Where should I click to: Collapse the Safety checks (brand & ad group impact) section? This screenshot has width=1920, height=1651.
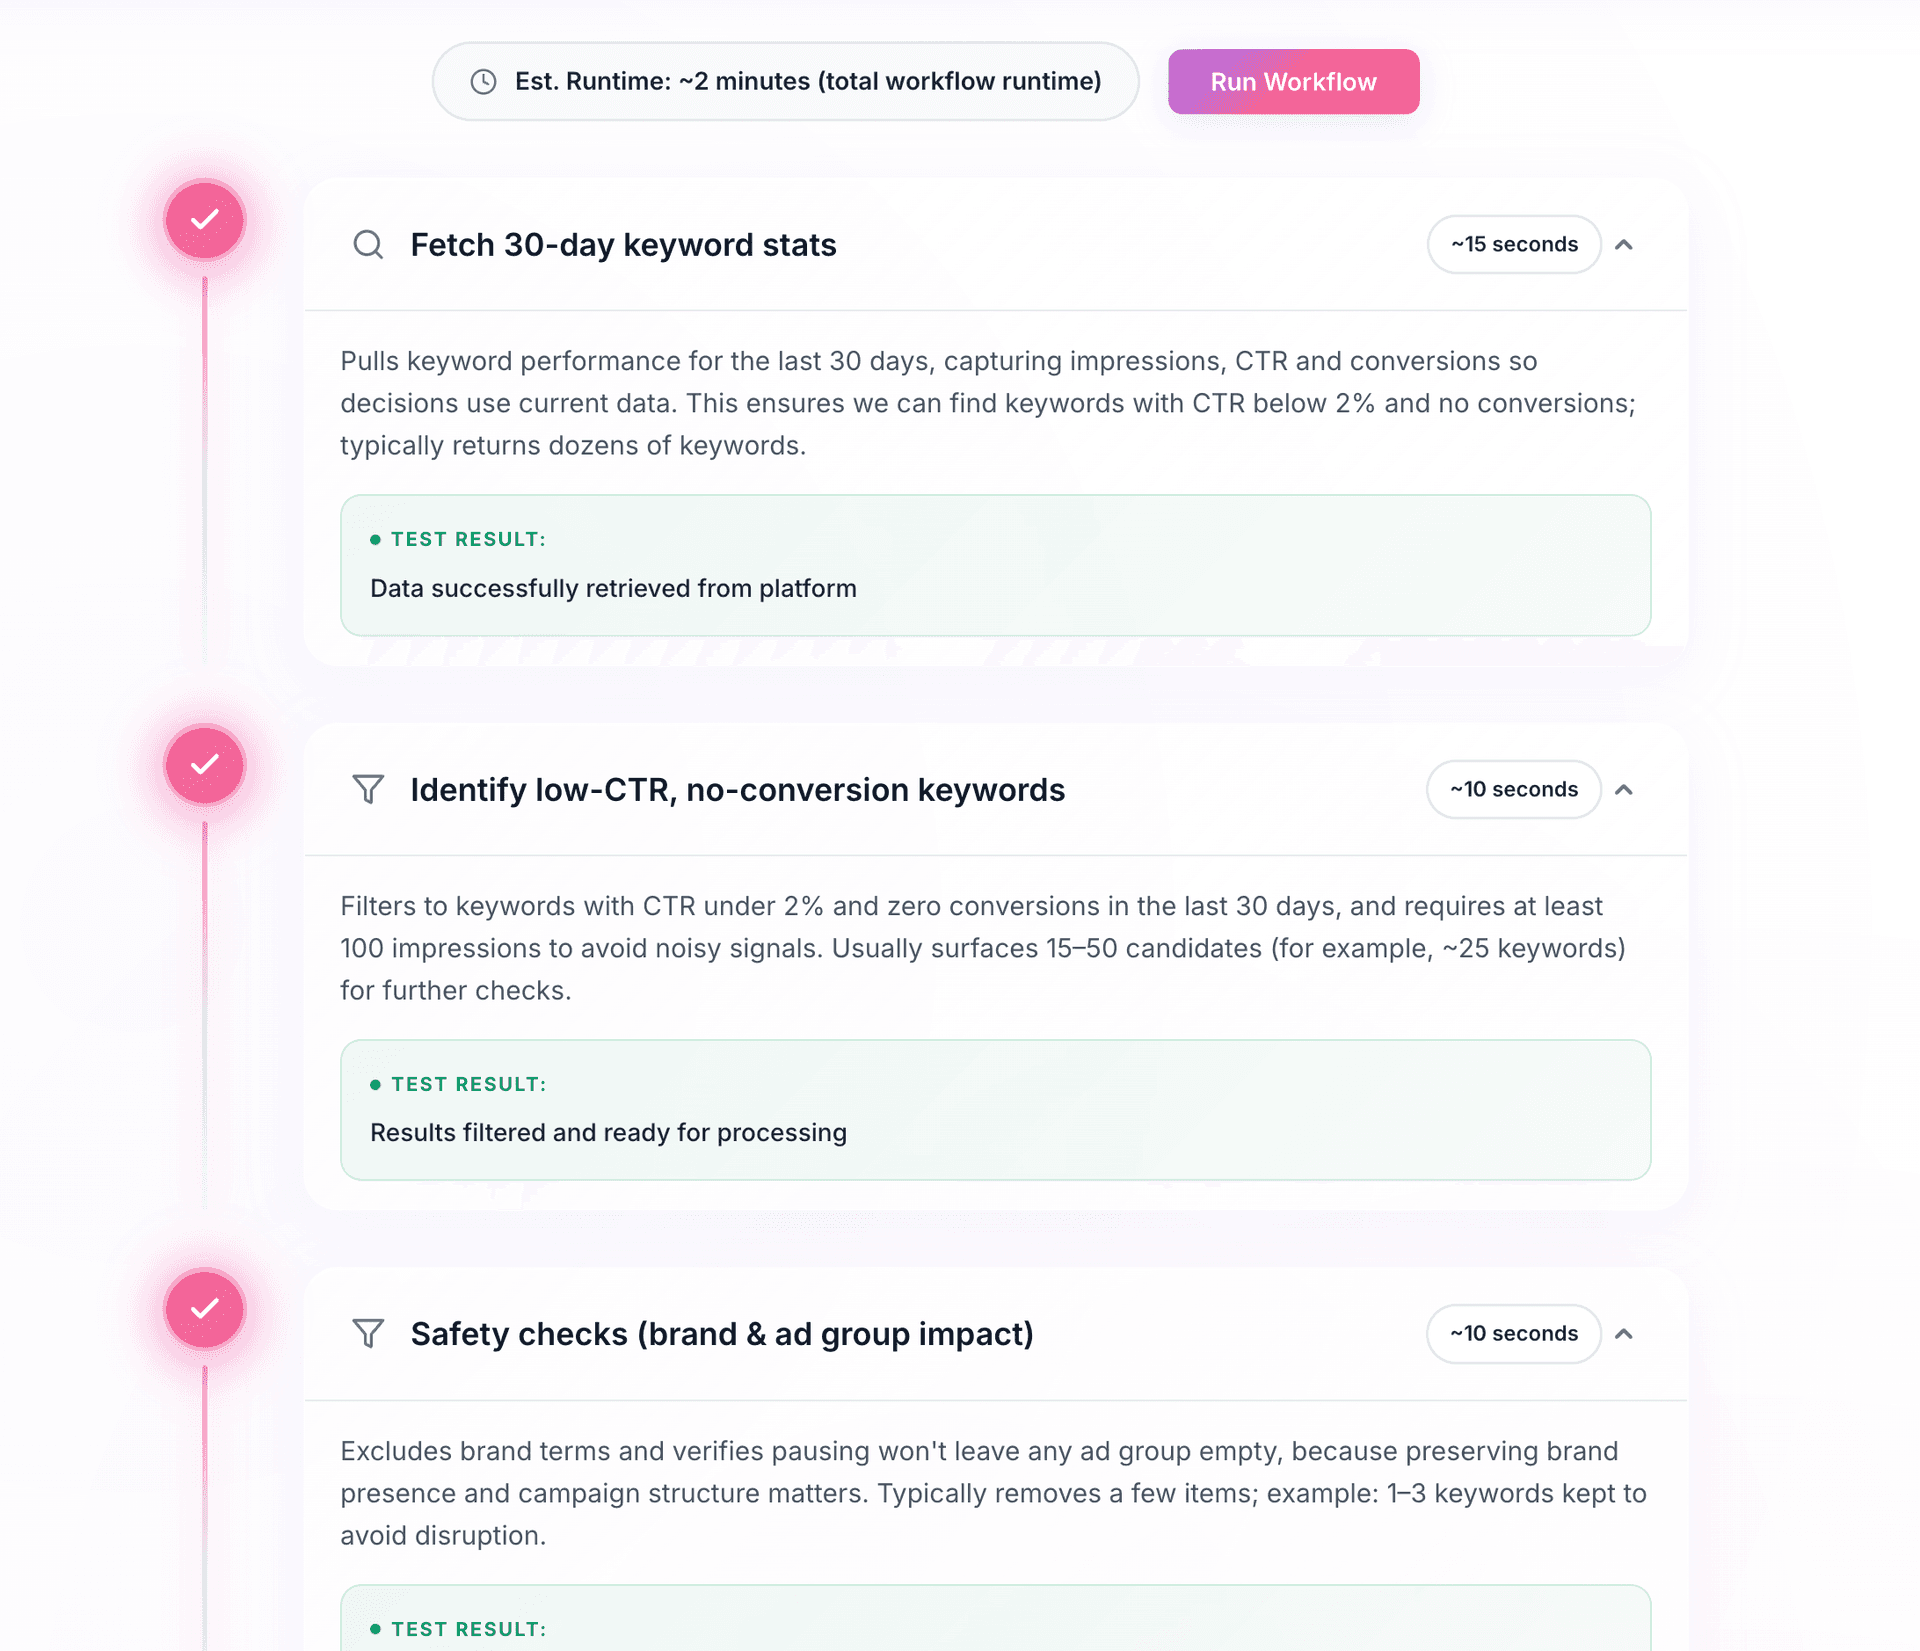(1625, 1334)
